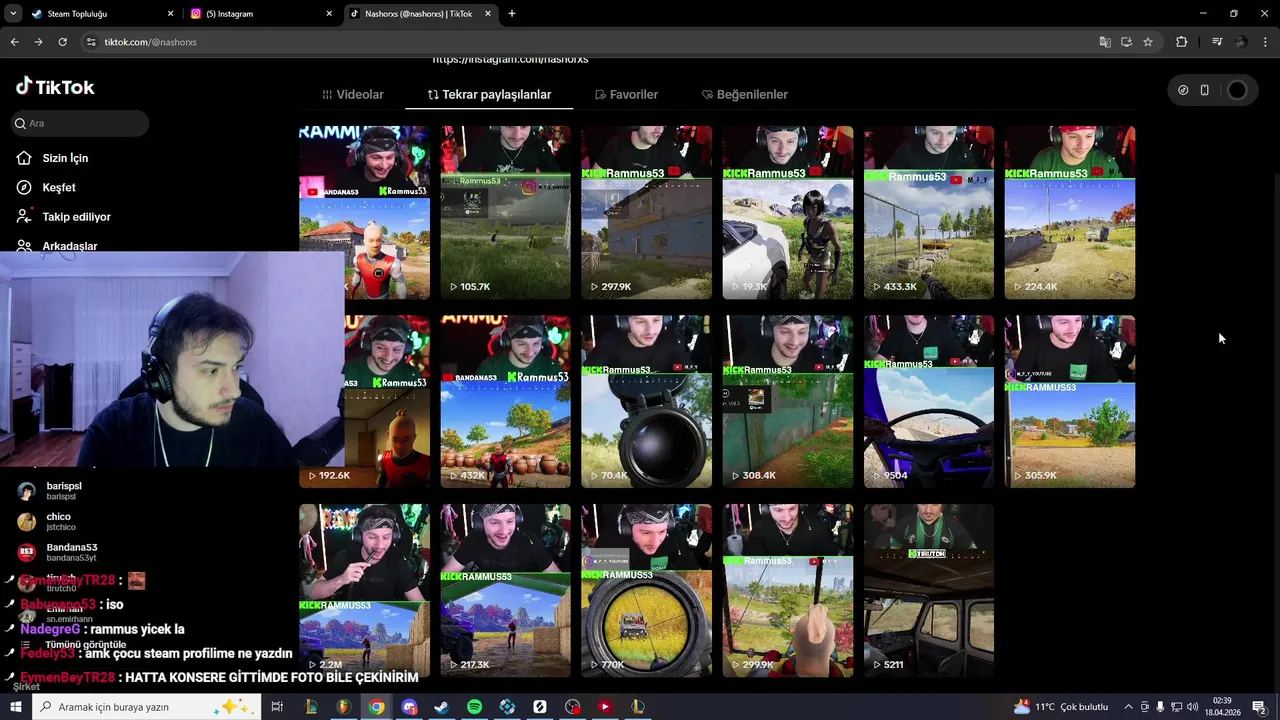The height and width of the screenshot is (720, 1280).
Task: Open the video with 5211 views
Action: pos(929,590)
